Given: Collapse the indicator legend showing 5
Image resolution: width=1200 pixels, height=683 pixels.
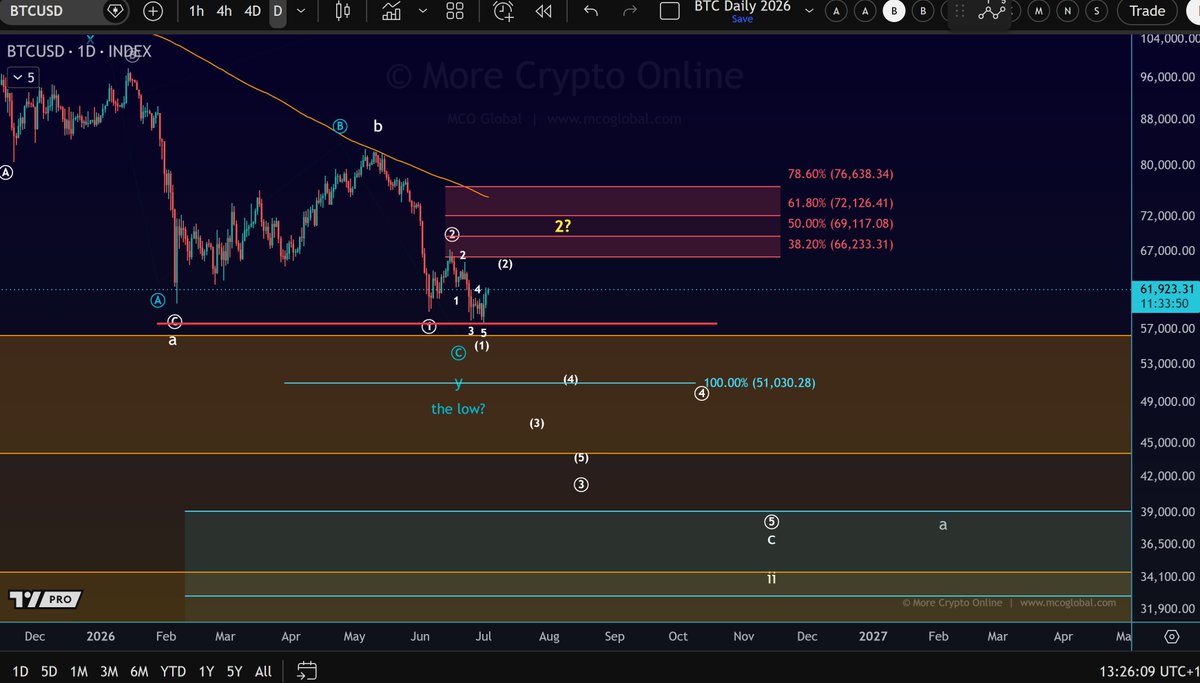Looking at the screenshot, I should (23, 77).
